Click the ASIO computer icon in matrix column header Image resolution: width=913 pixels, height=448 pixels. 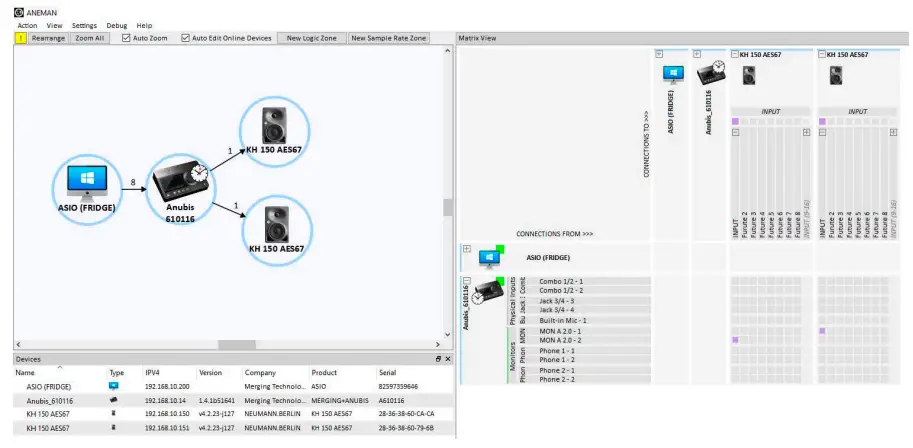(x=673, y=75)
